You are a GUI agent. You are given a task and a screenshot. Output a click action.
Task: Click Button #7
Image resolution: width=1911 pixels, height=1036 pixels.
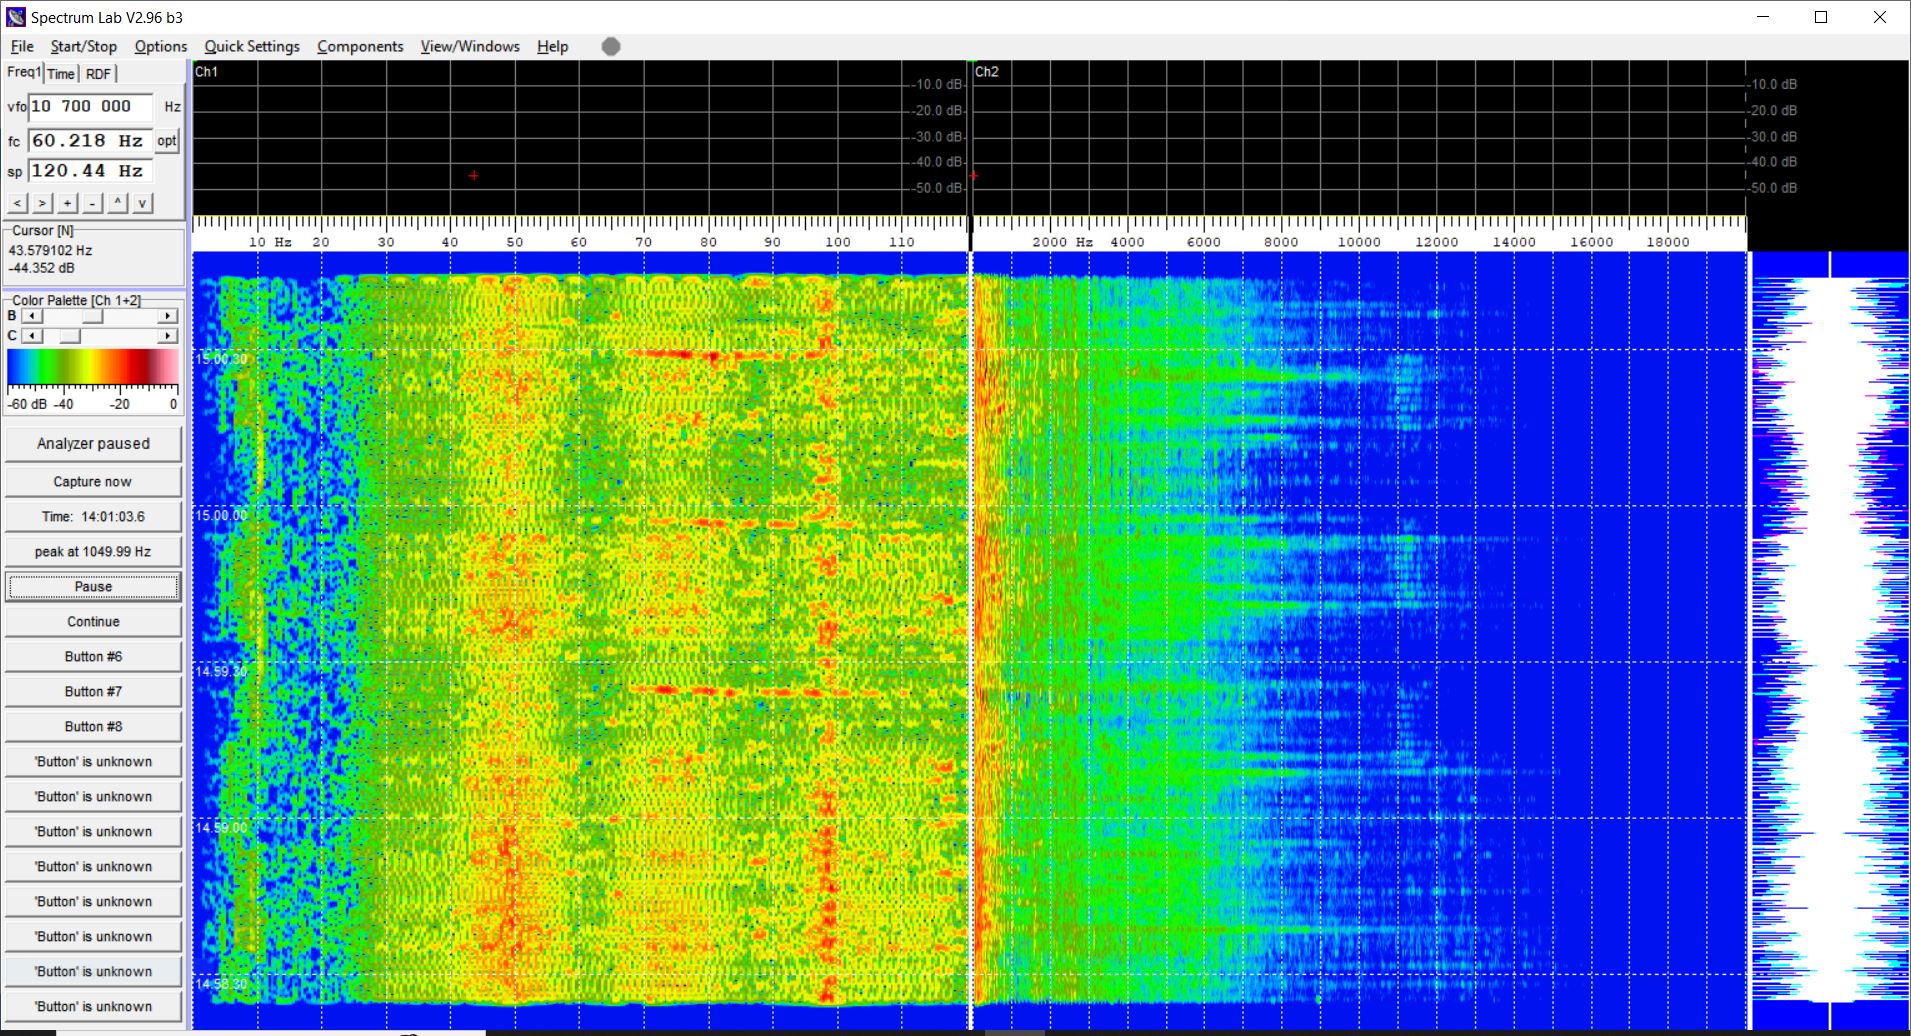[93, 691]
